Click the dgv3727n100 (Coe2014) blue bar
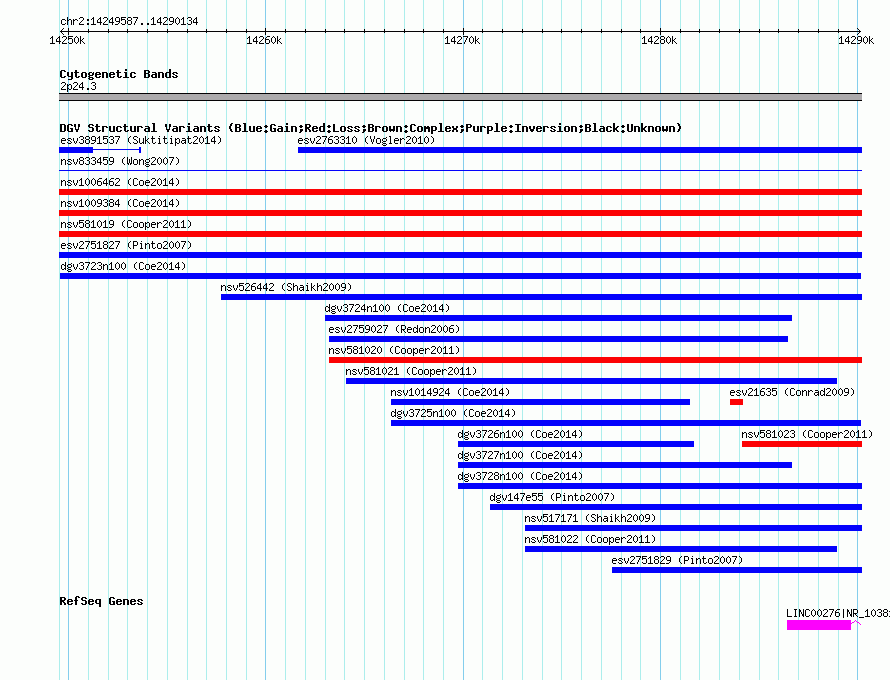Viewport: 890px width, 680px height. (x=625, y=465)
